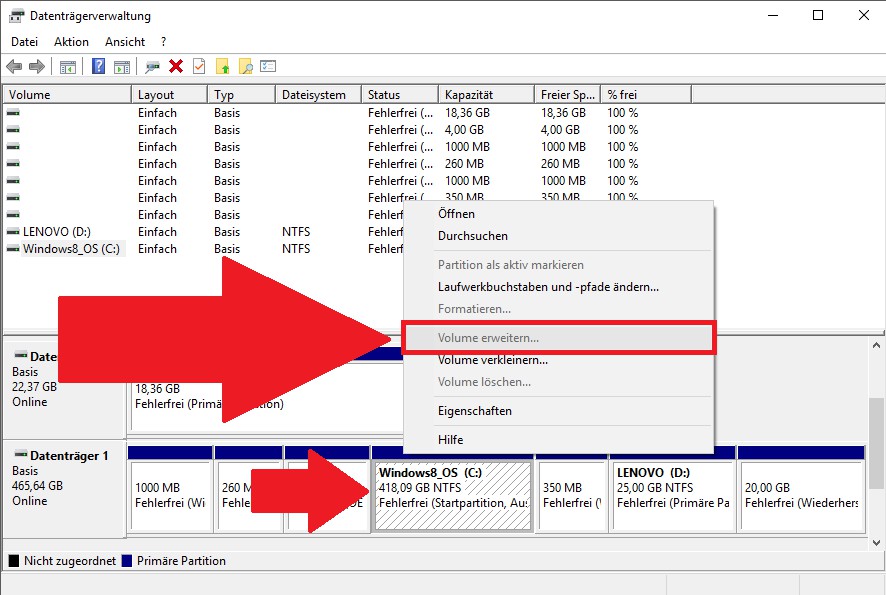
Task: Click Öffnen in the context menu
Action: point(456,214)
